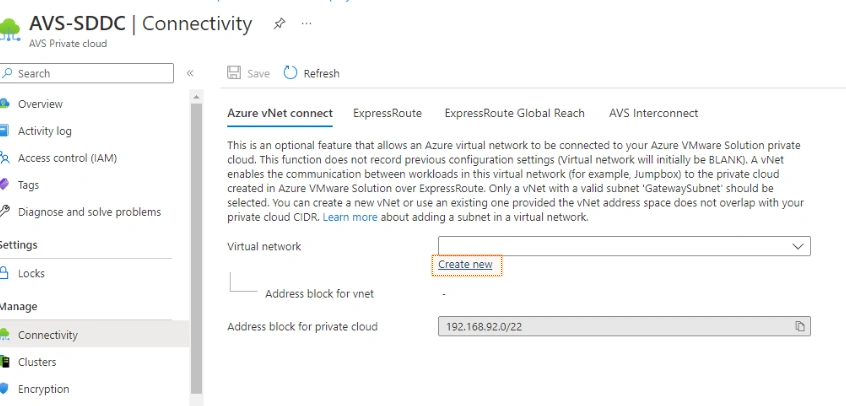
Task: Select Connectivity under Manage
Action: [47, 335]
